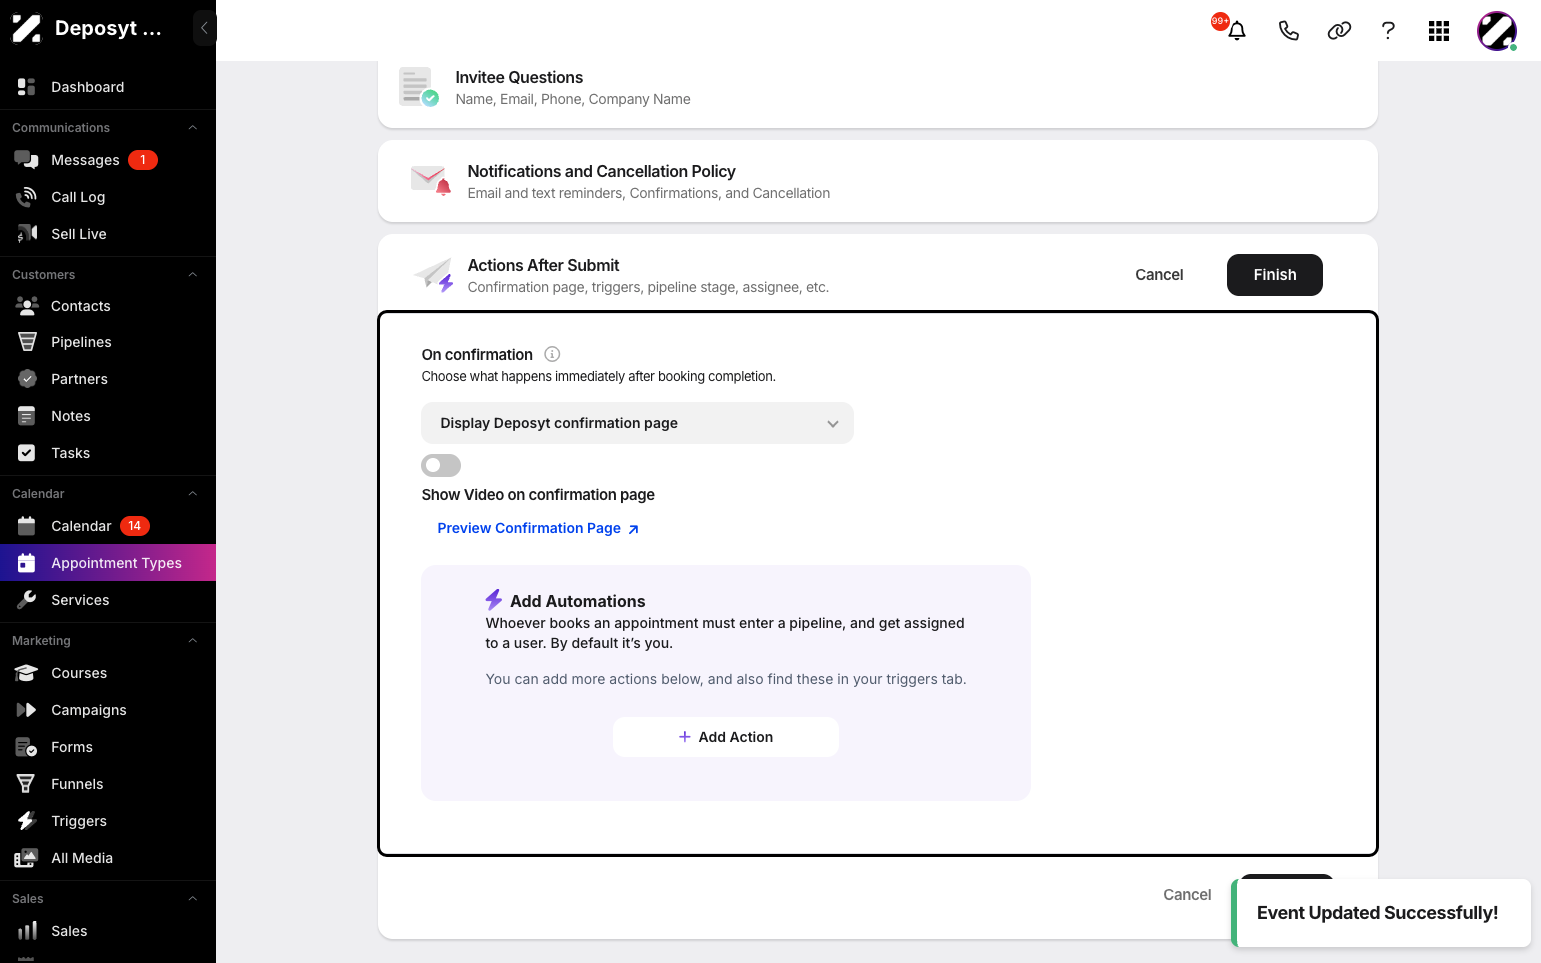Click the Sell Live icon in sidebar
Image resolution: width=1541 pixels, height=963 pixels.
[x=27, y=234]
